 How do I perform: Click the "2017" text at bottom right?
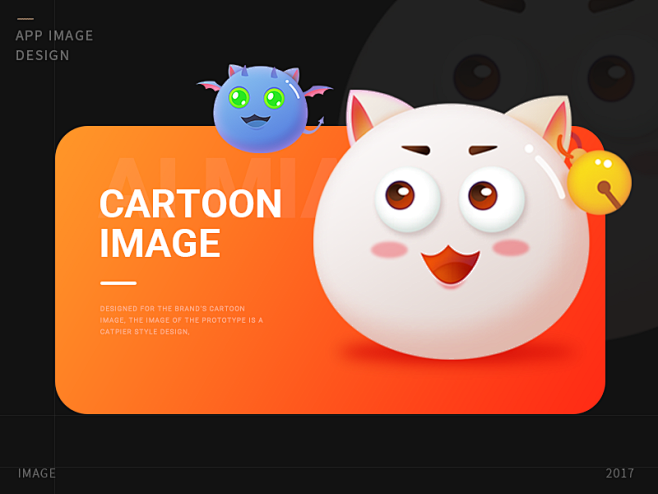[619, 473]
